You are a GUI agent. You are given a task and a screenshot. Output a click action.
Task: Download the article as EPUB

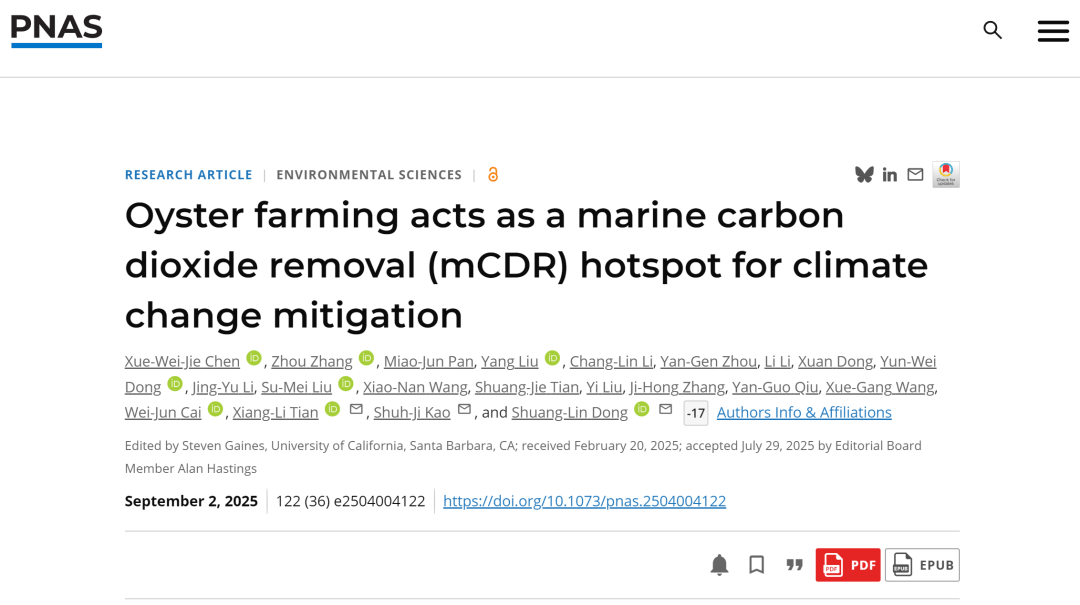922,565
